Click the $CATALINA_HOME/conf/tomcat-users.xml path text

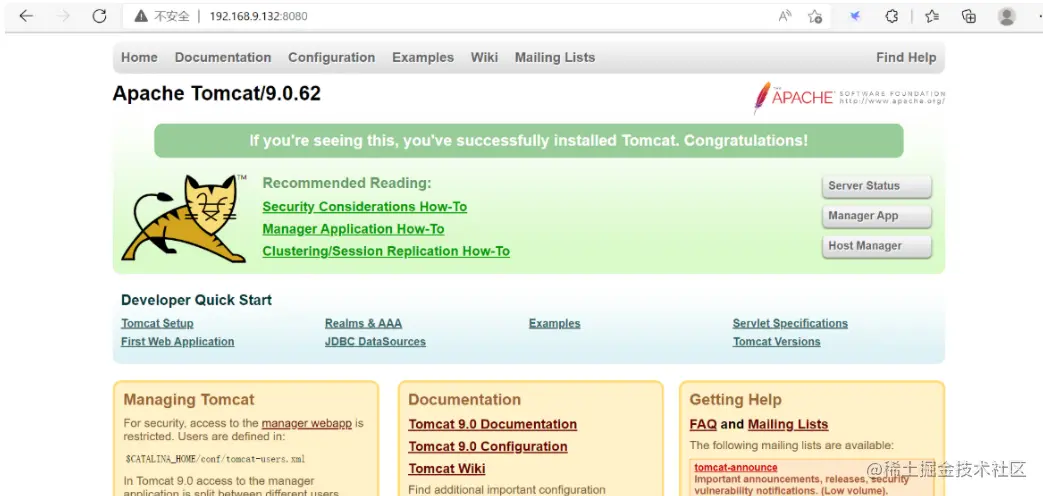[216, 459]
